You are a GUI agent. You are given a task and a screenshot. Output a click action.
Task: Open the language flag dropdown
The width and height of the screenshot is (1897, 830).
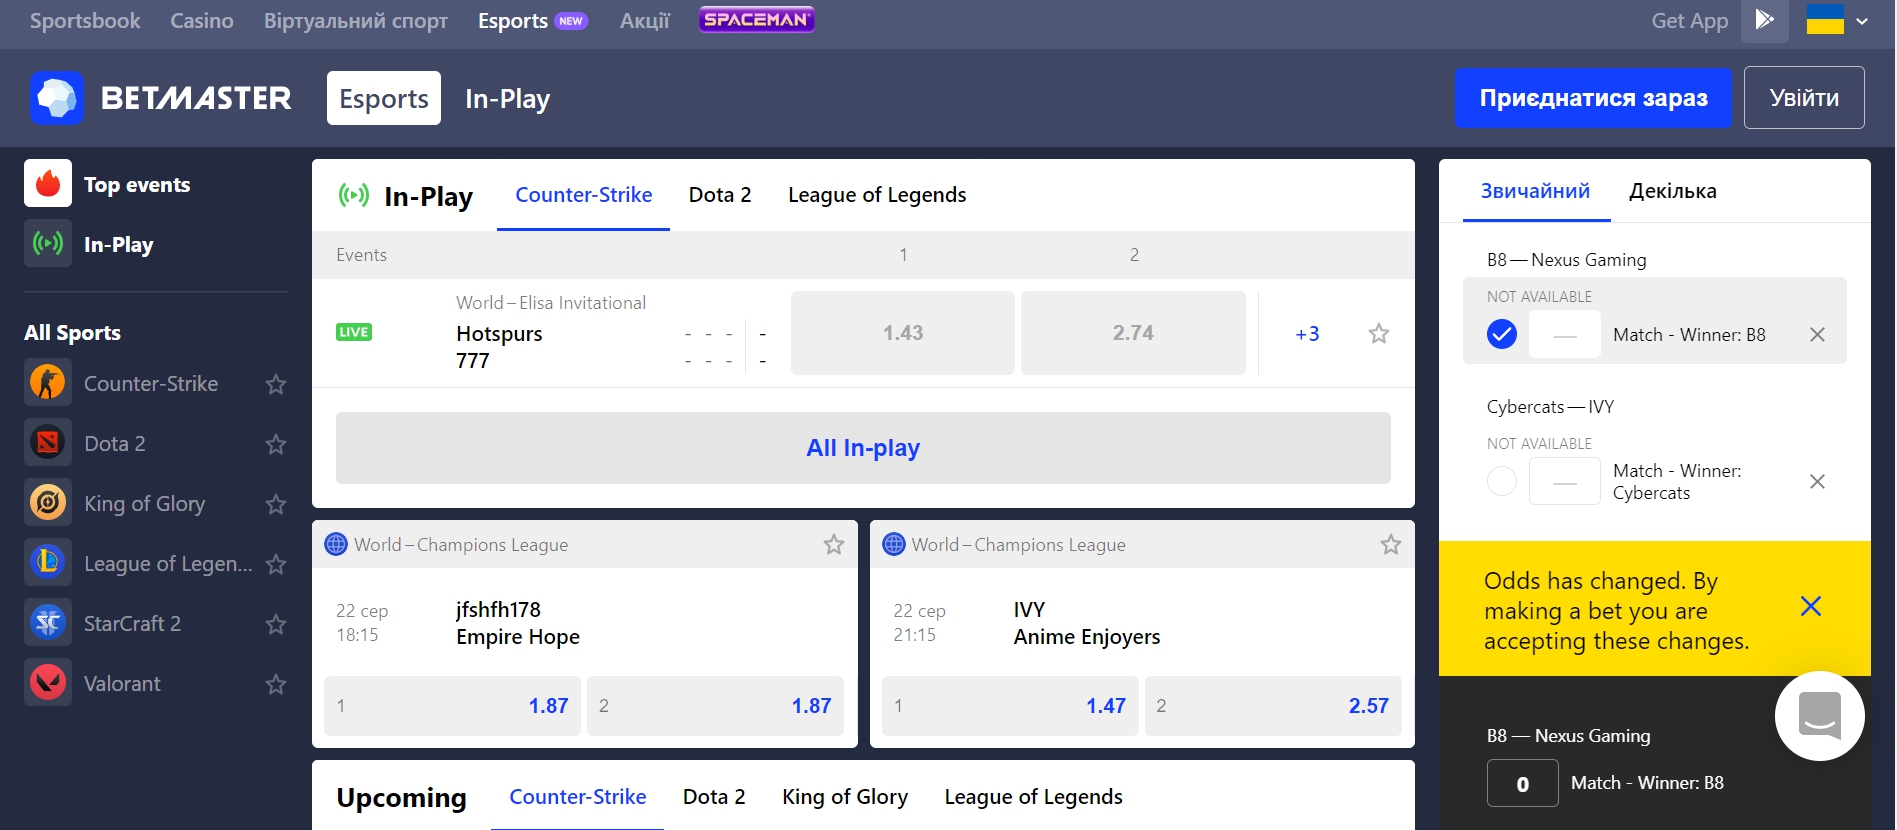coord(1837,20)
